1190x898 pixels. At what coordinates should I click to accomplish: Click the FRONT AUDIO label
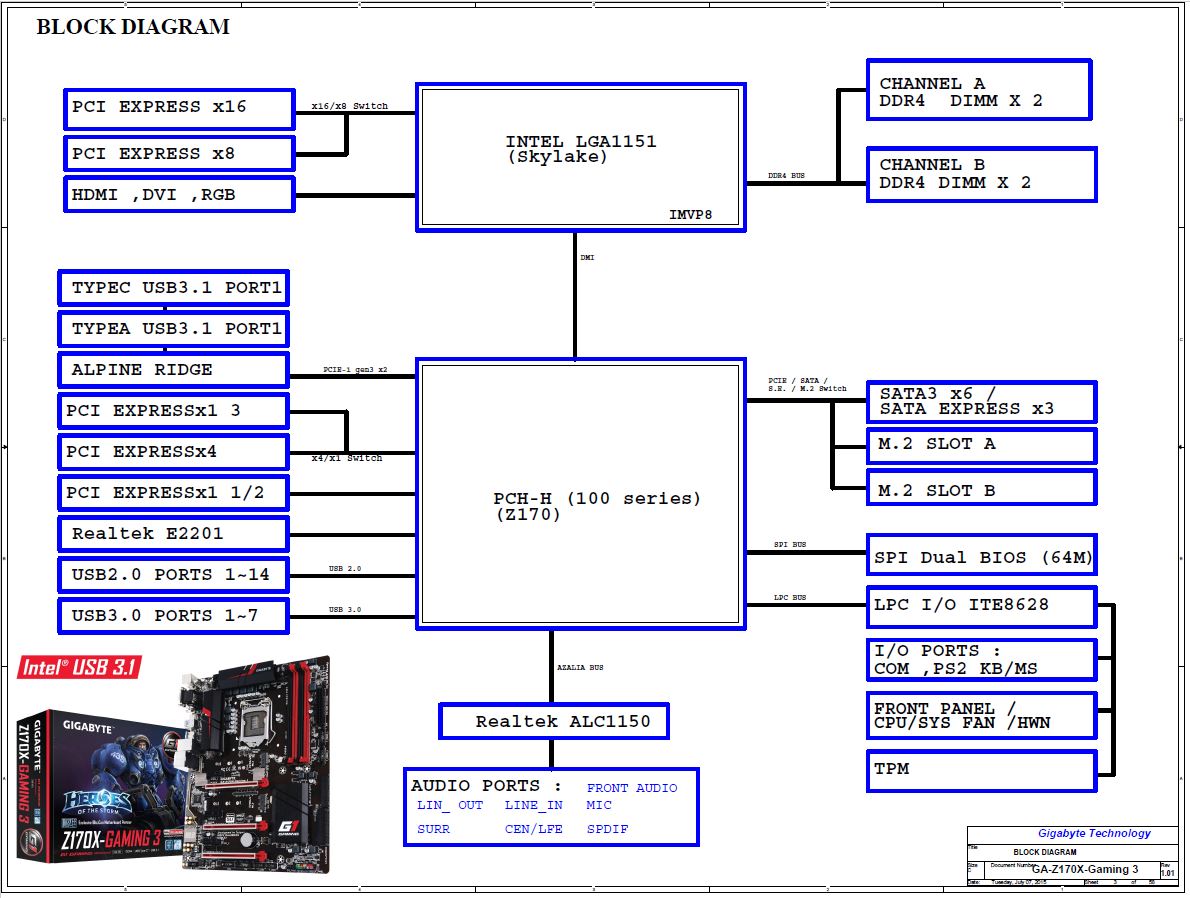coord(631,788)
